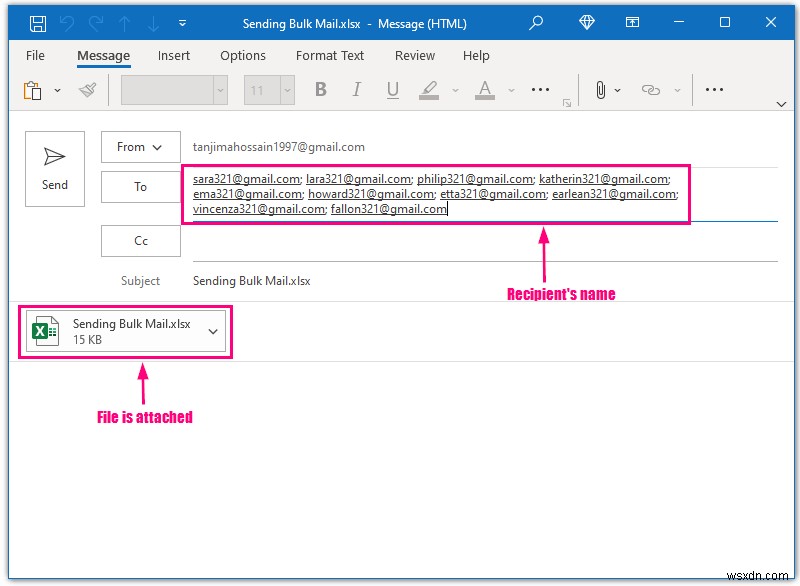The height and width of the screenshot is (586, 800).
Task: Click the Send button
Action: (x=54, y=168)
